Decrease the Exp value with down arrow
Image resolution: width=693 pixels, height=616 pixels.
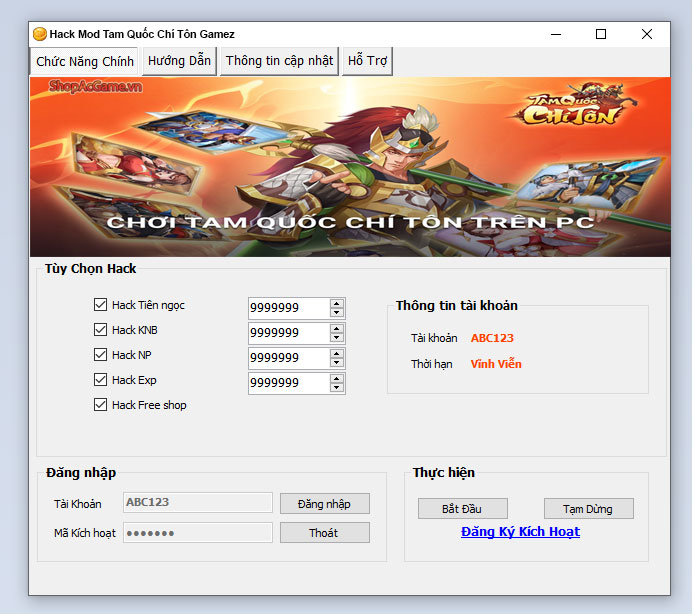[x=337, y=388]
